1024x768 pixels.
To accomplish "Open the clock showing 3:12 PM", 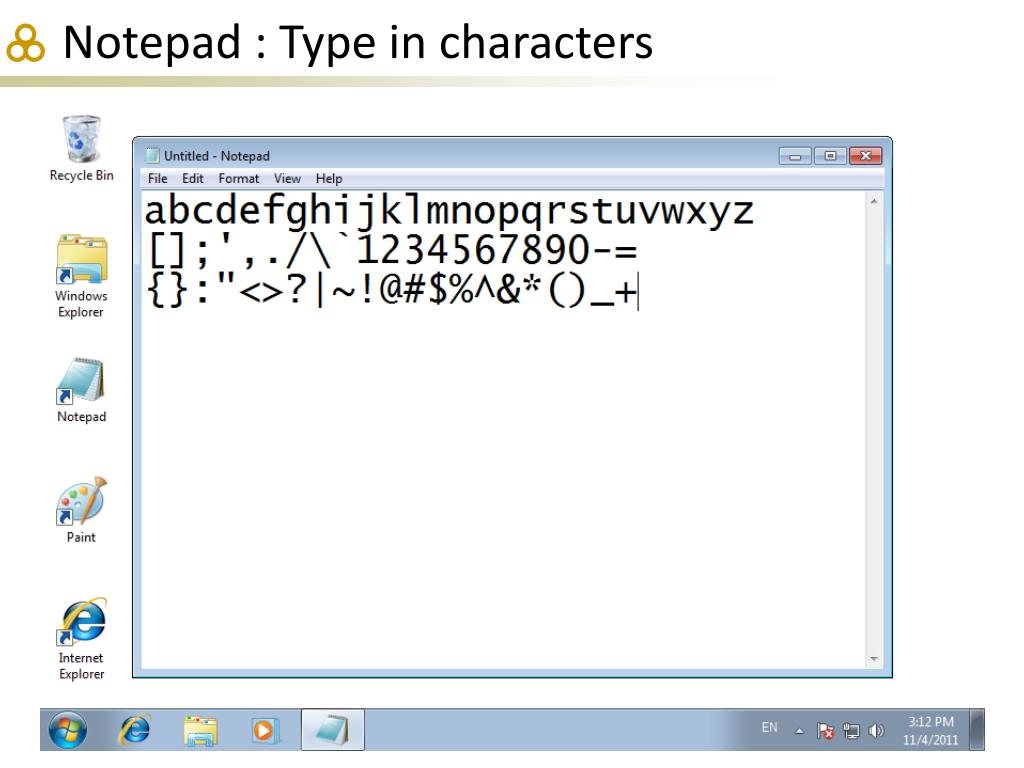I will 931,731.
